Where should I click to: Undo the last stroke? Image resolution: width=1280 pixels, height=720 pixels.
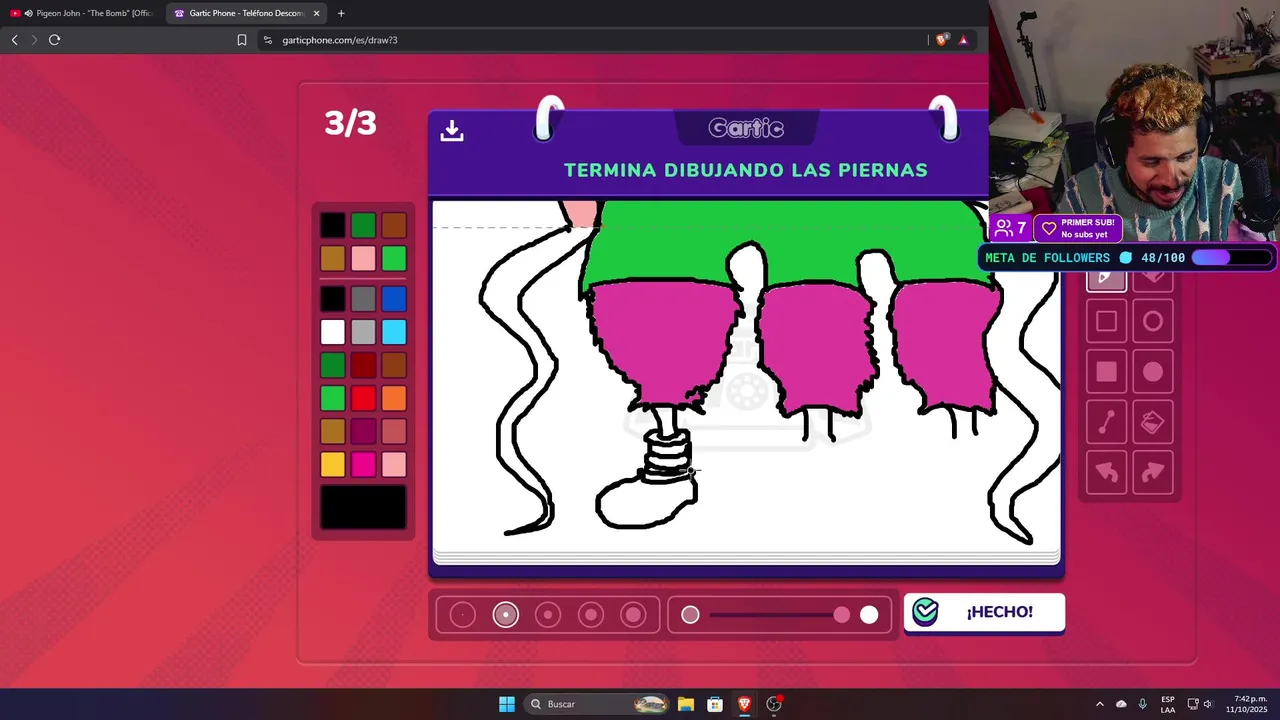[x=1106, y=472]
